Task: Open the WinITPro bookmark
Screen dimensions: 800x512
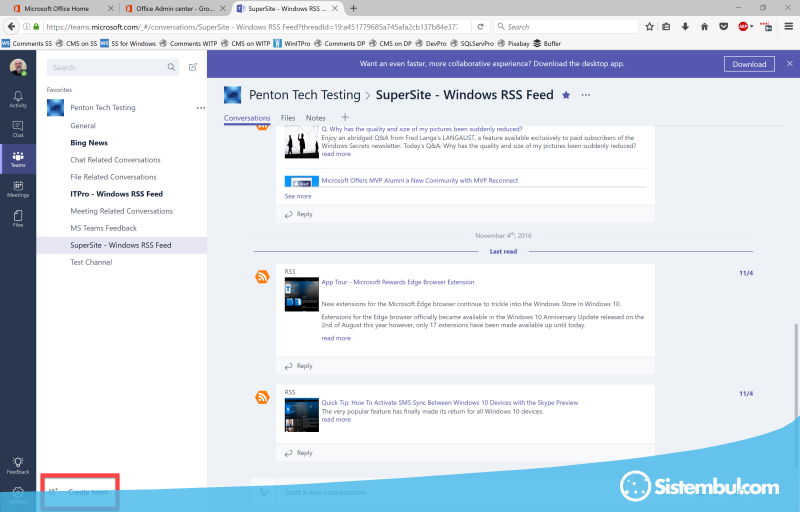Action: pos(292,43)
